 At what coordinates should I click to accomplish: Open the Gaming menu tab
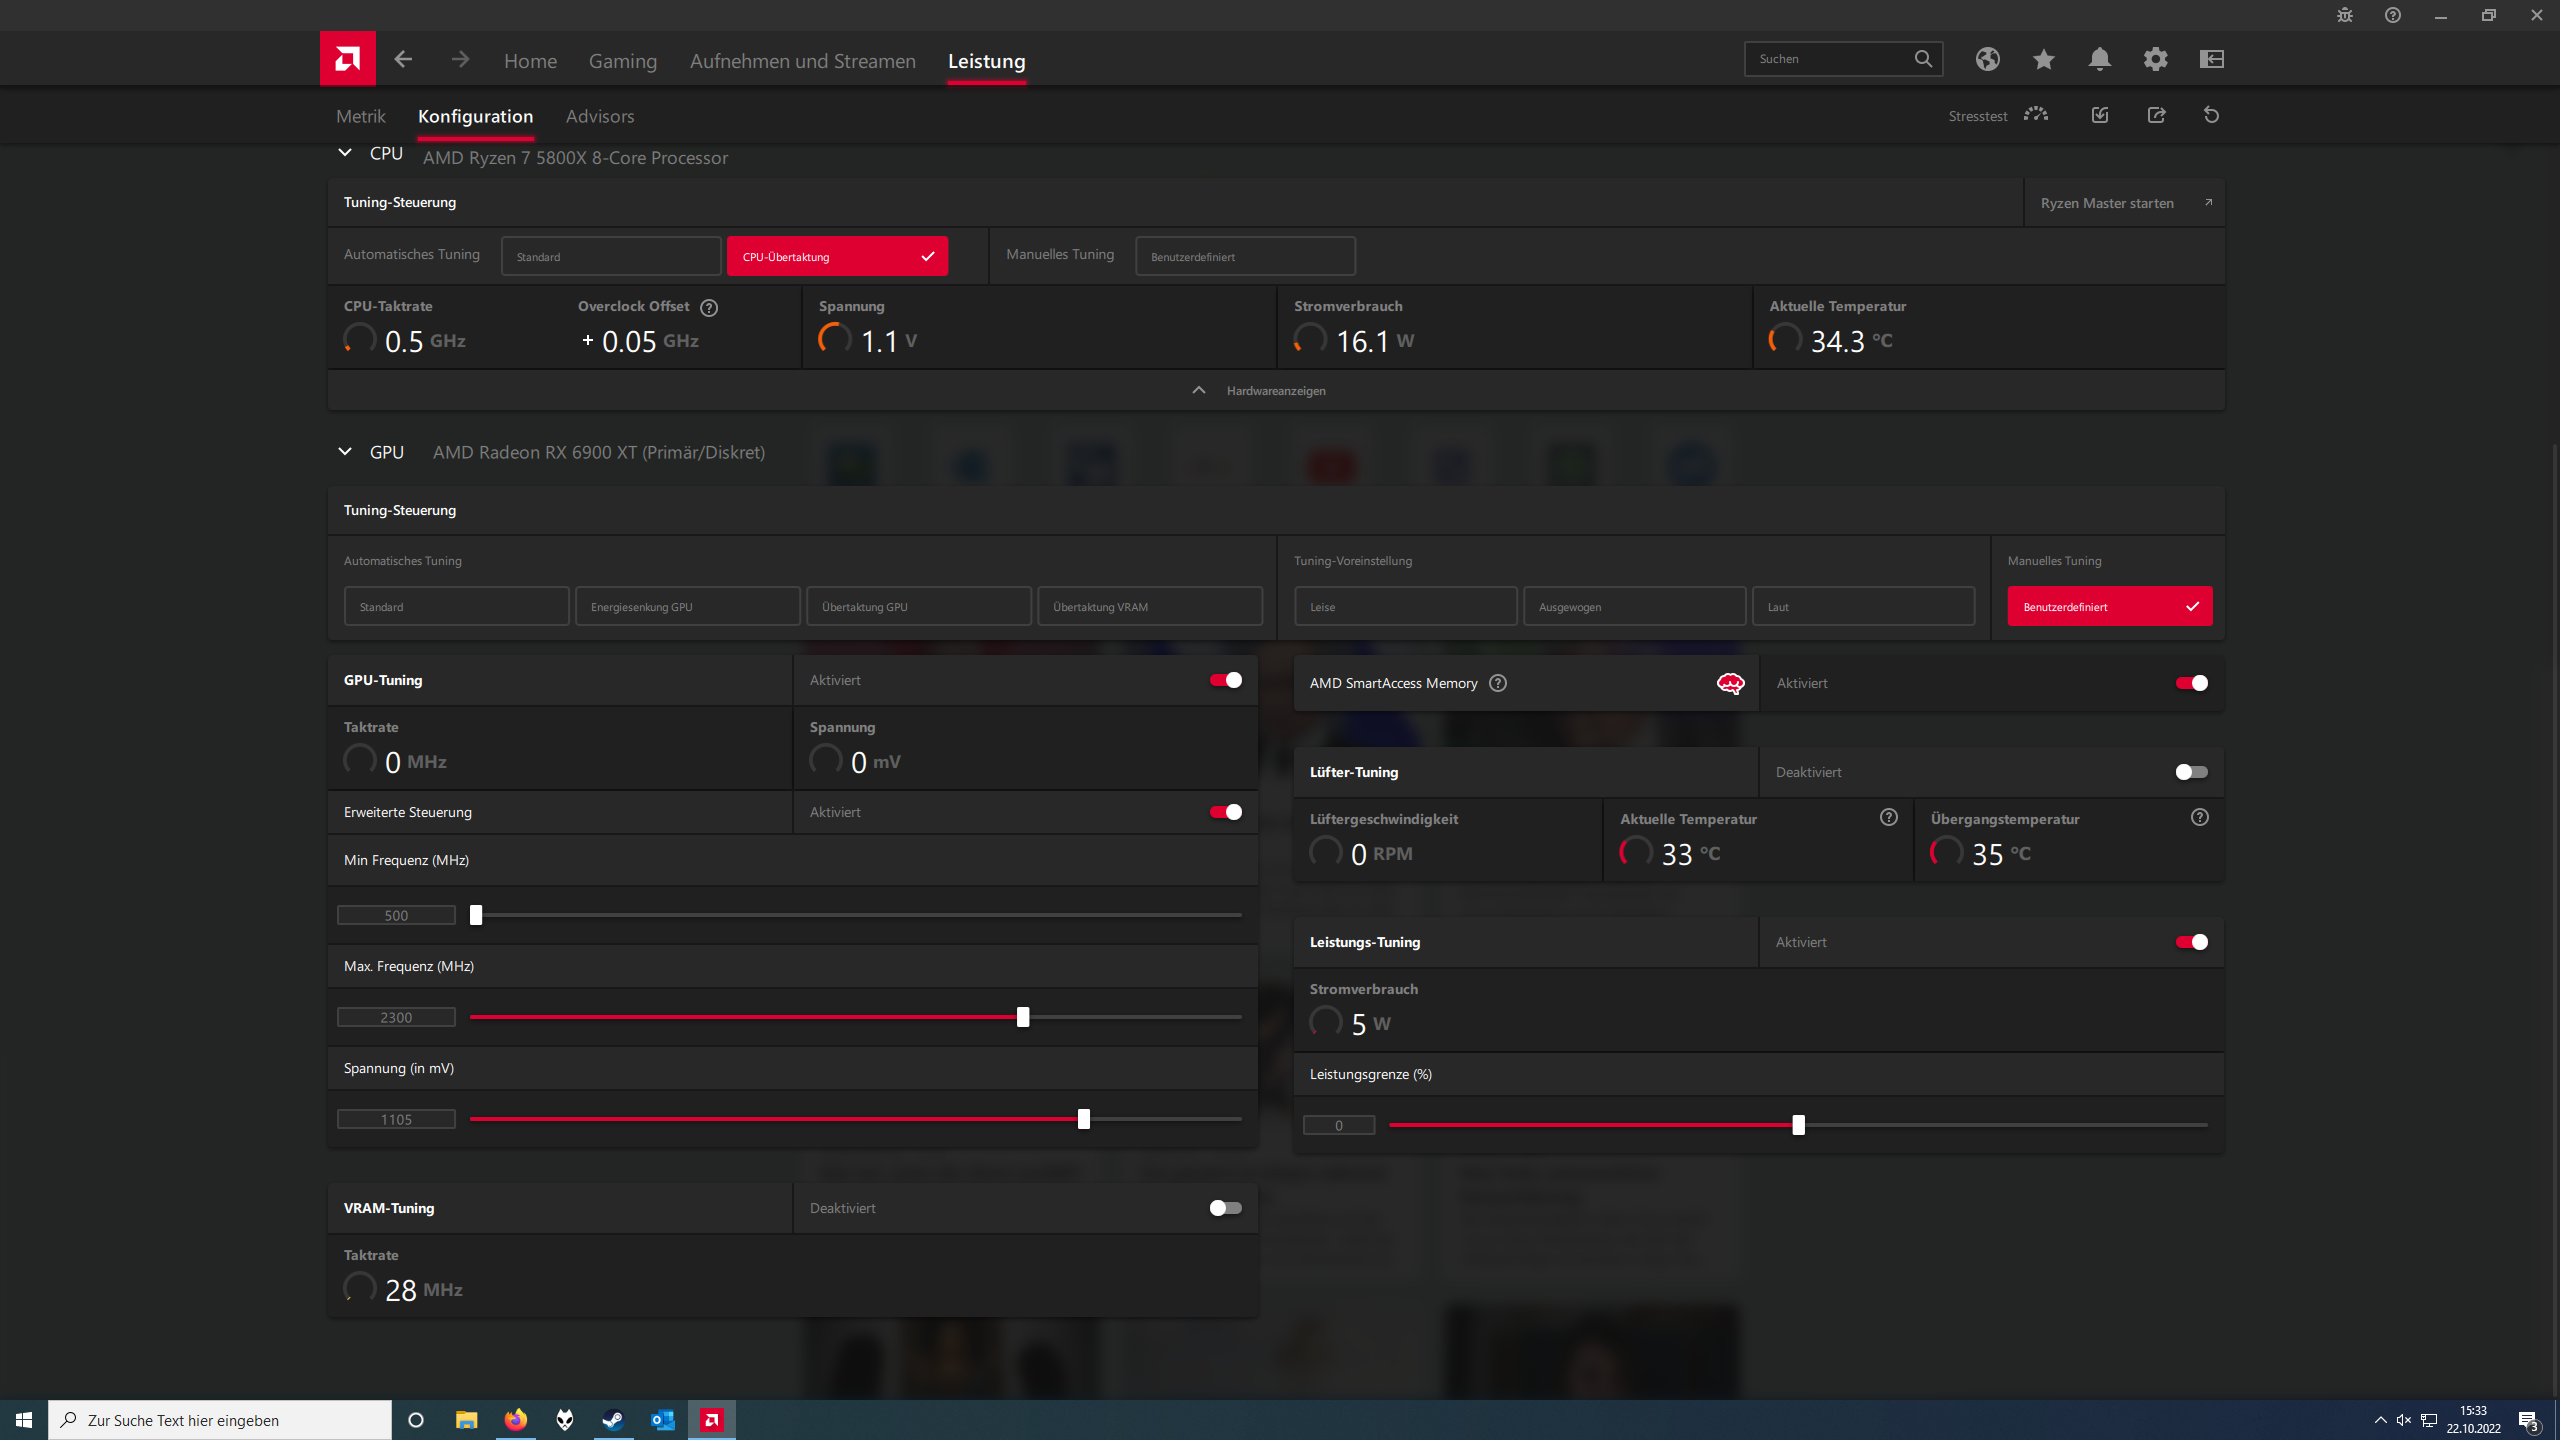pos(622,61)
